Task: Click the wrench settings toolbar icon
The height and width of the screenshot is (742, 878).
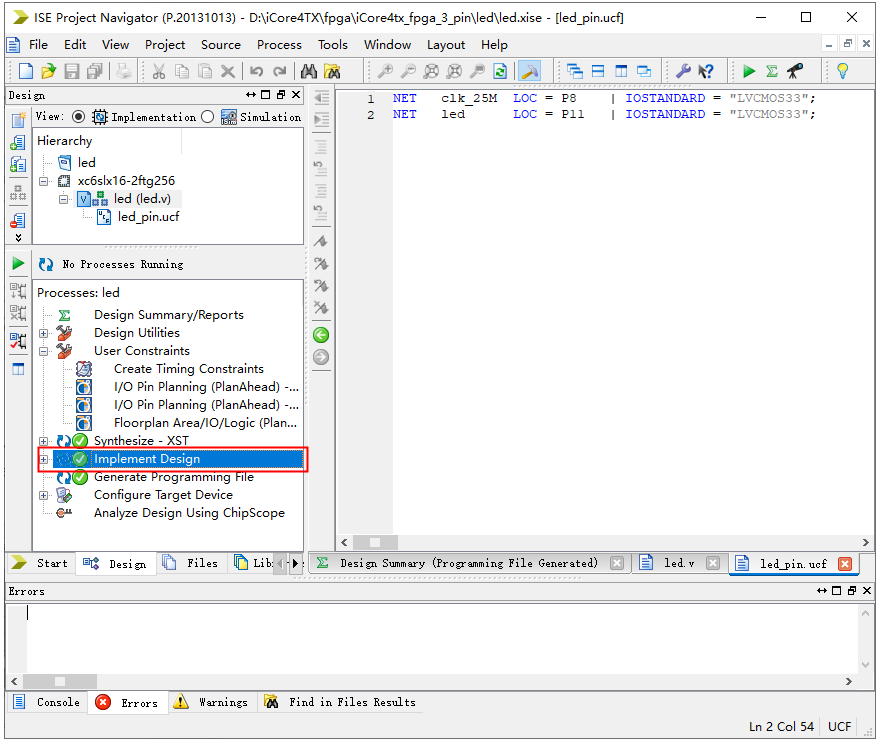Action: (684, 71)
